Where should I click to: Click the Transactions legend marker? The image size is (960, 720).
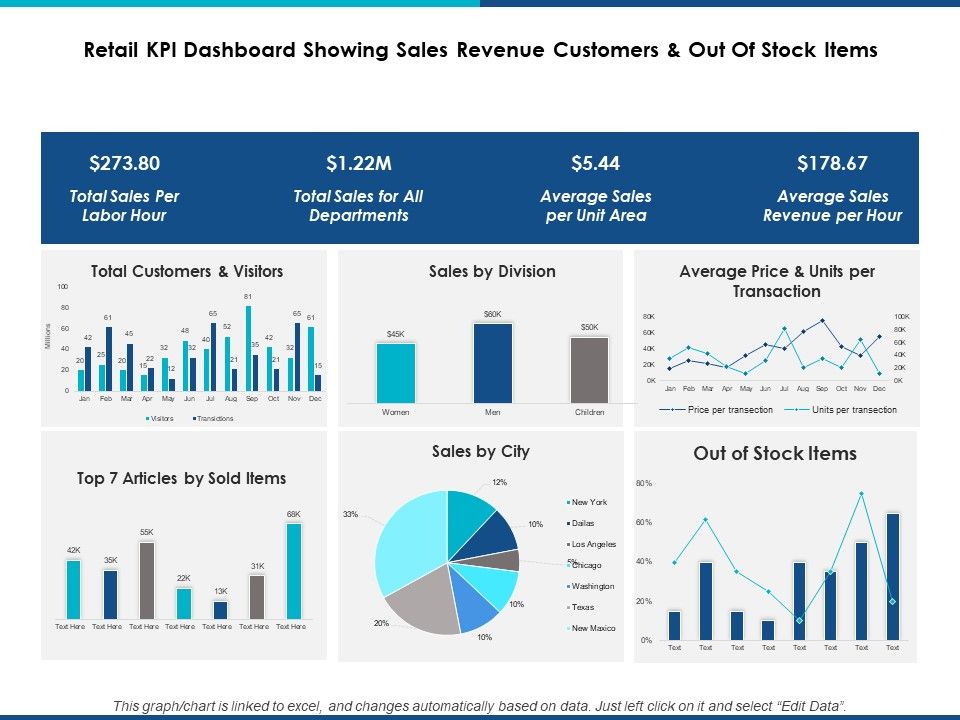(x=194, y=419)
